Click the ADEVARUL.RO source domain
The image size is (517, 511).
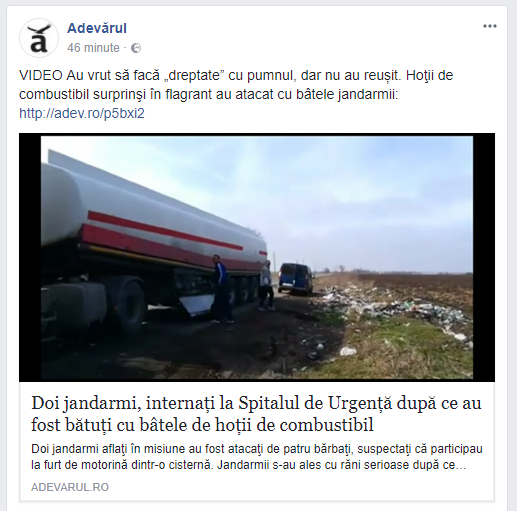pyautogui.click(x=70, y=487)
